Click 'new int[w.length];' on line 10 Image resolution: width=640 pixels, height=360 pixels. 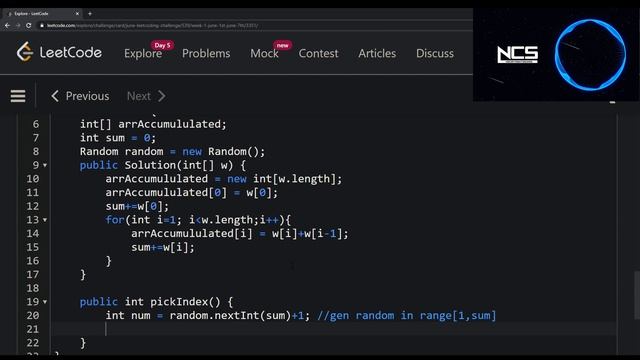[284, 179]
